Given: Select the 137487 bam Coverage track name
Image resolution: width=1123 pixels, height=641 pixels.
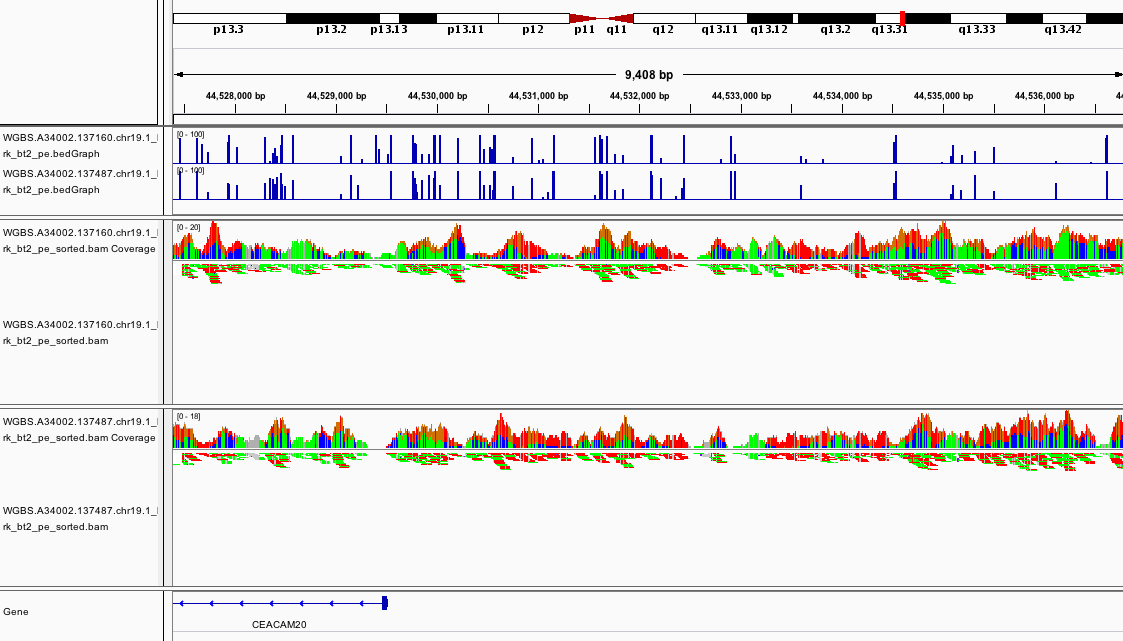Looking at the screenshot, I should (x=80, y=429).
